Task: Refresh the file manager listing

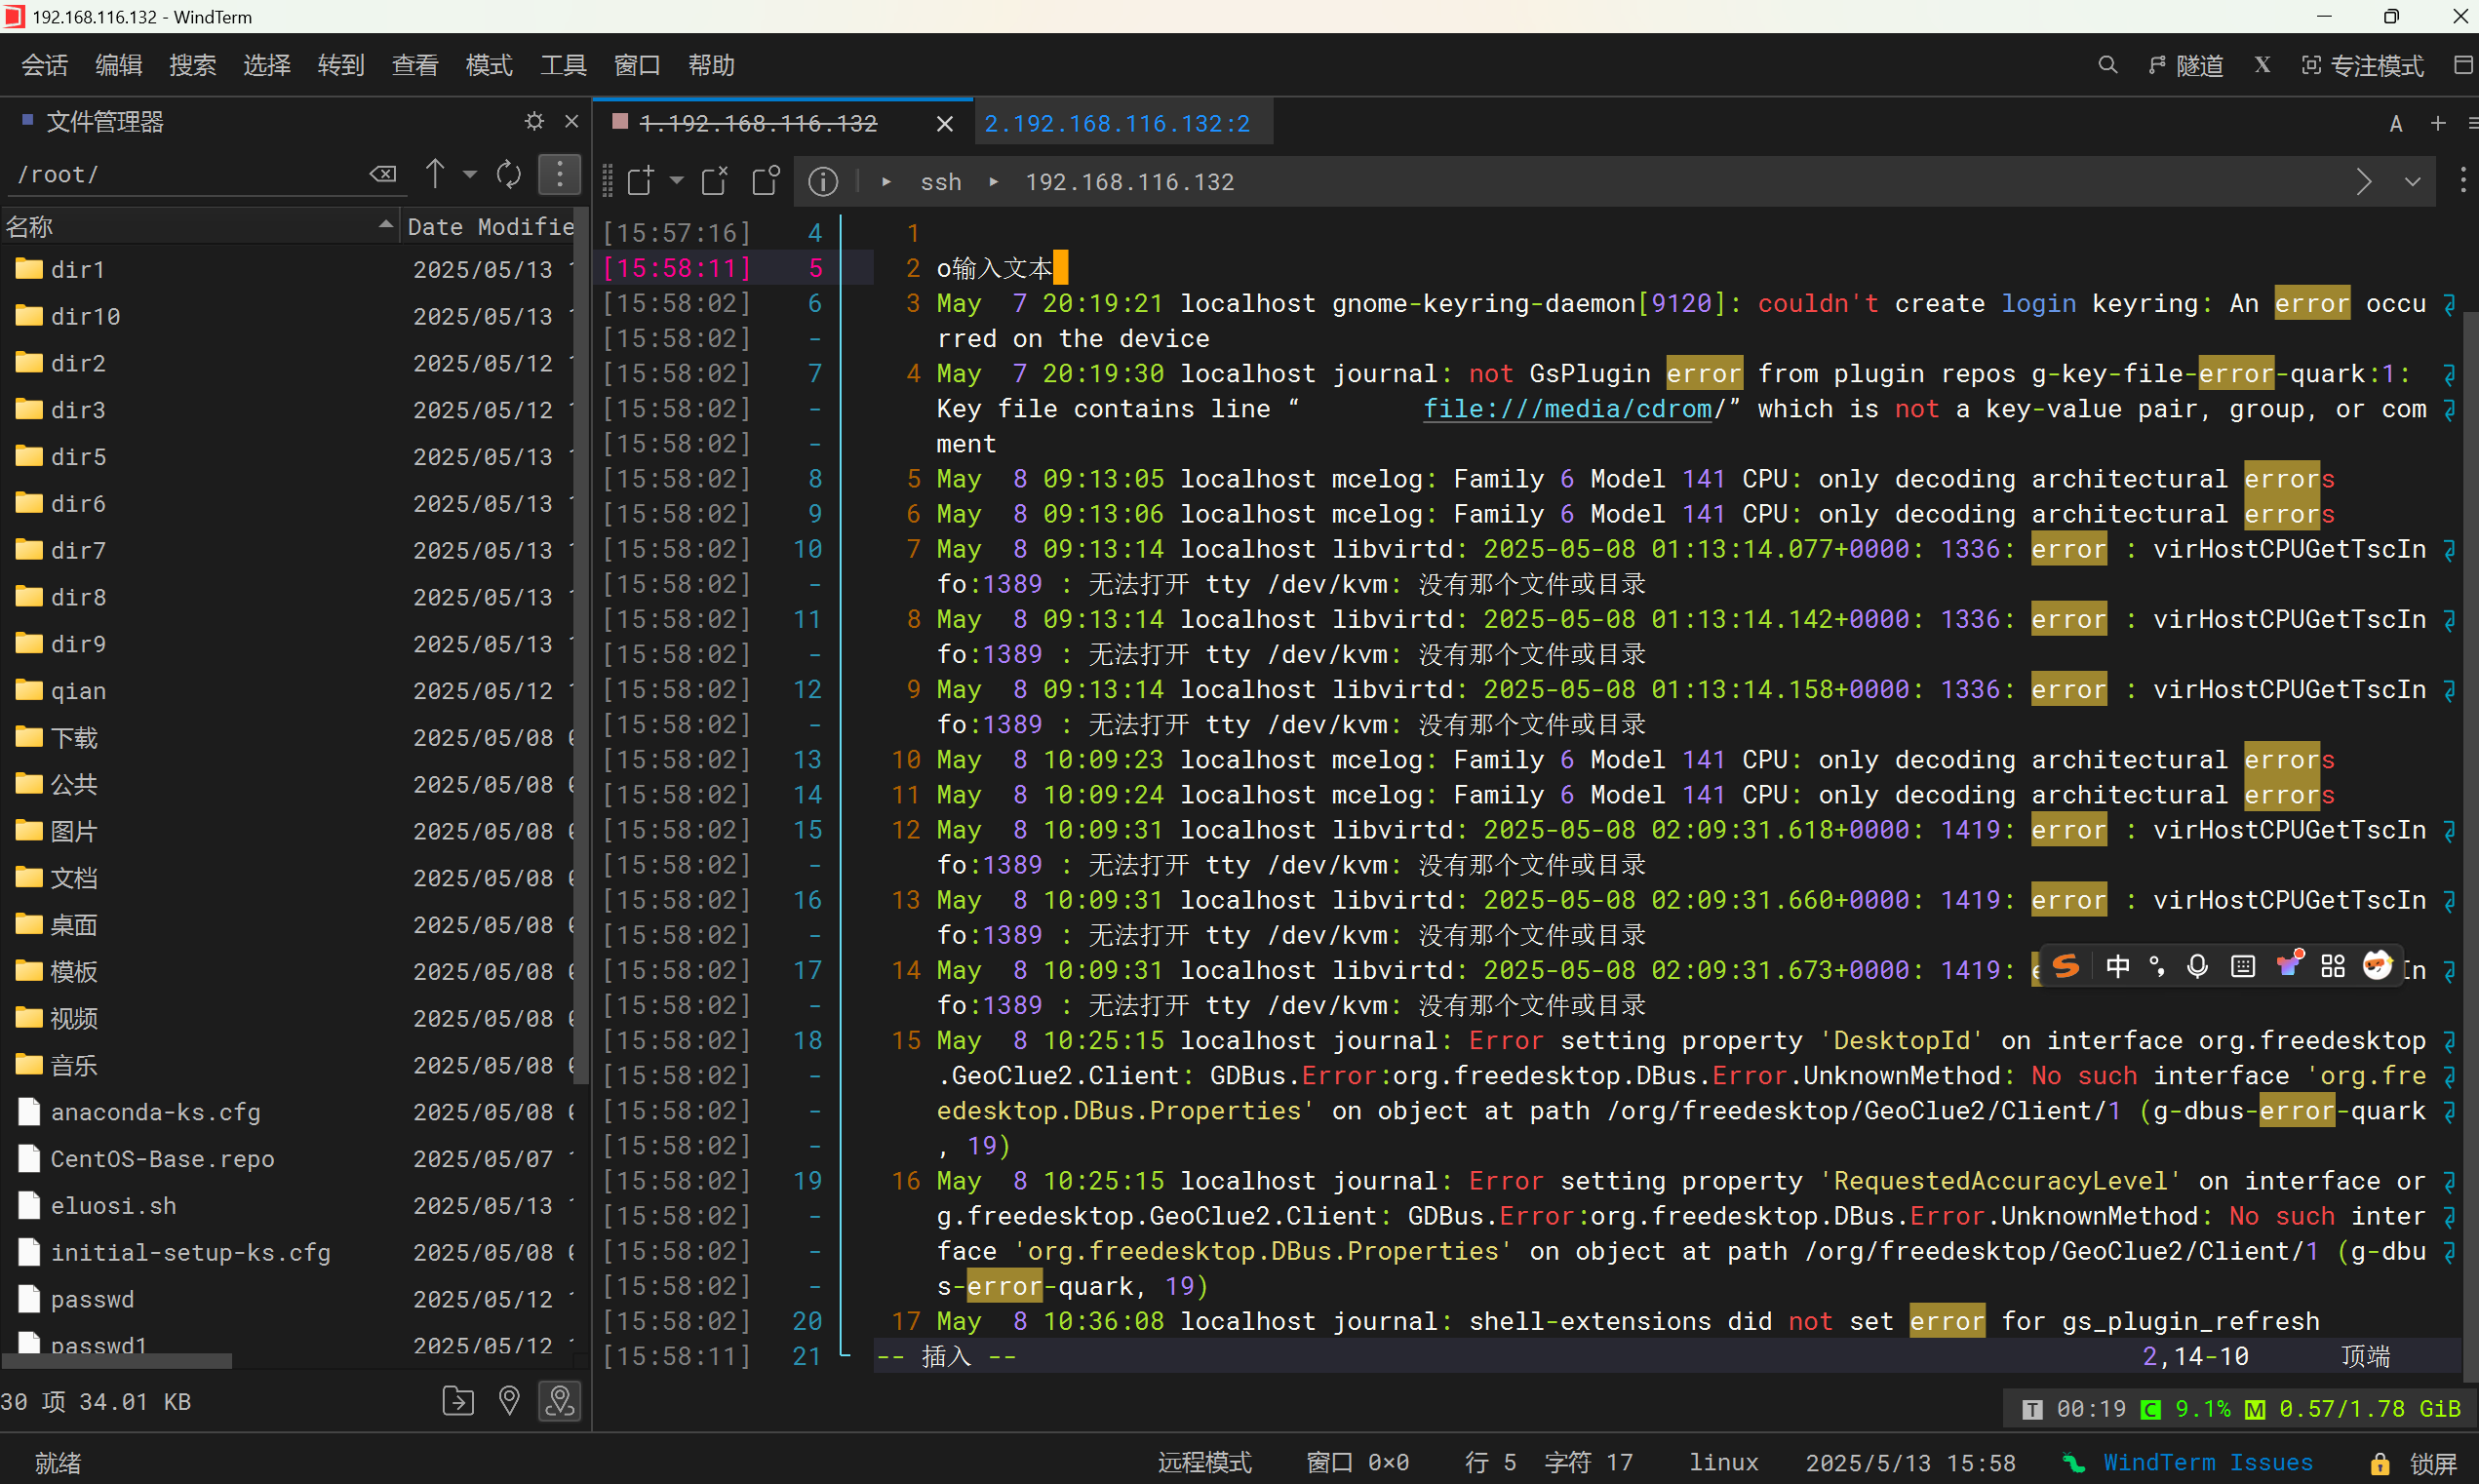Action: coord(508,174)
